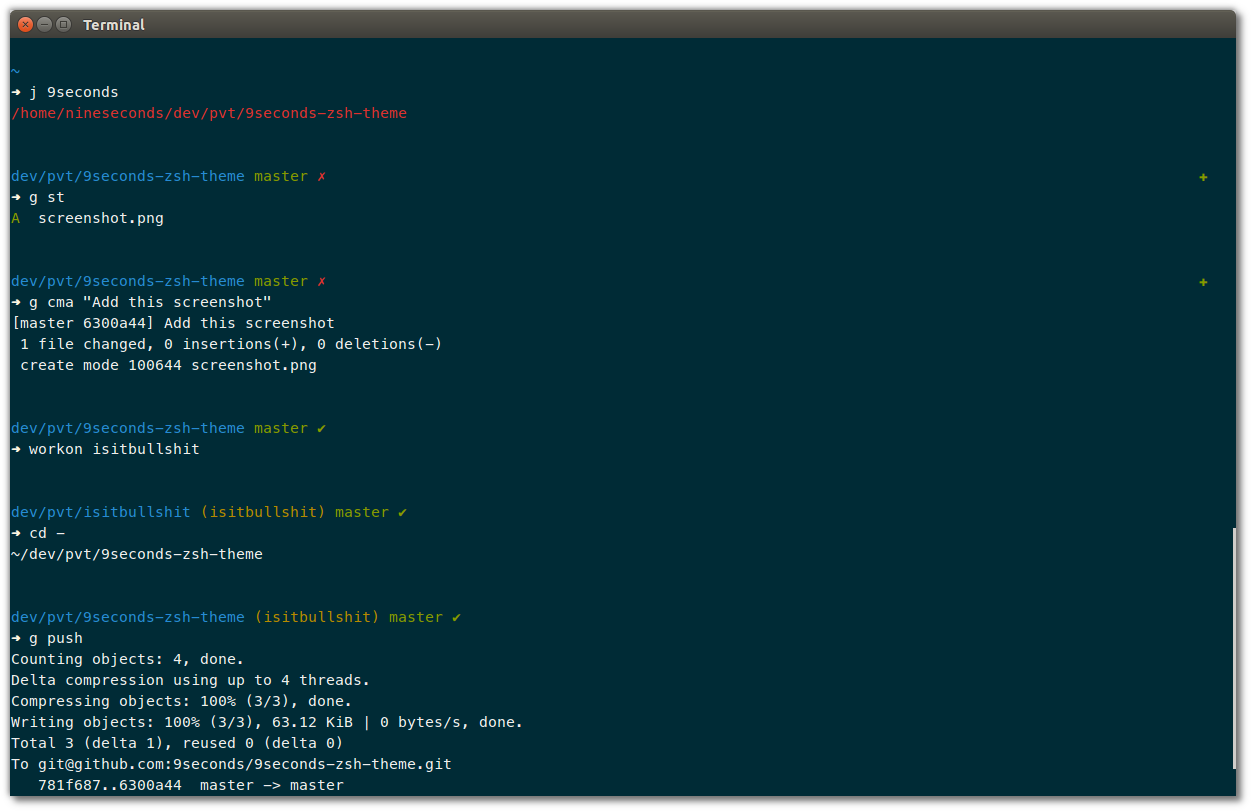Click 'create mode 100644 screenshot.png' line
Screen dimensions: 1252x812
coord(168,365)
